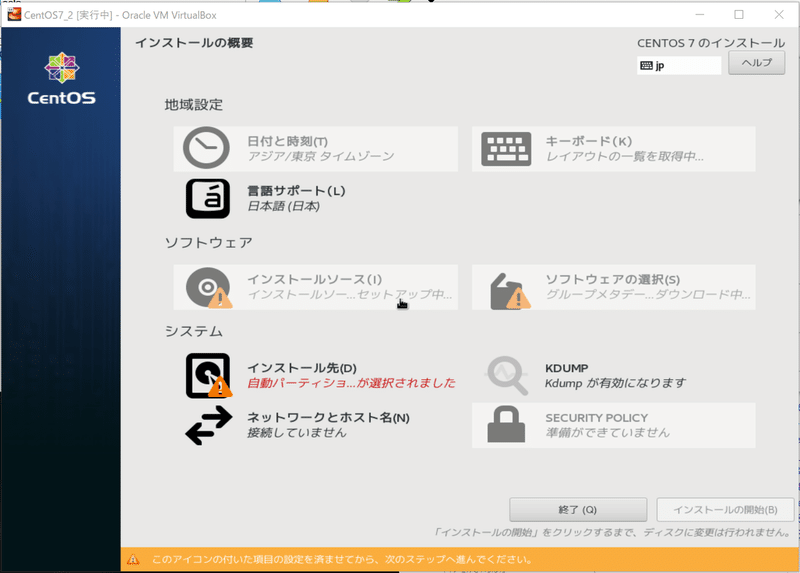This screenshot has width=800, height=573.
Task: Open the installation destination disk icon
Action: click(x=209, y=376)
